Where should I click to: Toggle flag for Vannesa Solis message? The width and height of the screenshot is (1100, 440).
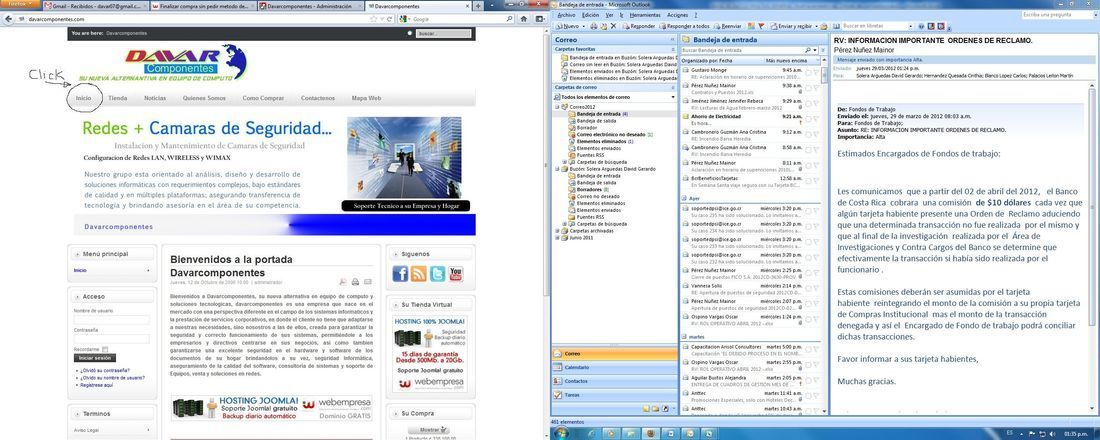[816, 288]
